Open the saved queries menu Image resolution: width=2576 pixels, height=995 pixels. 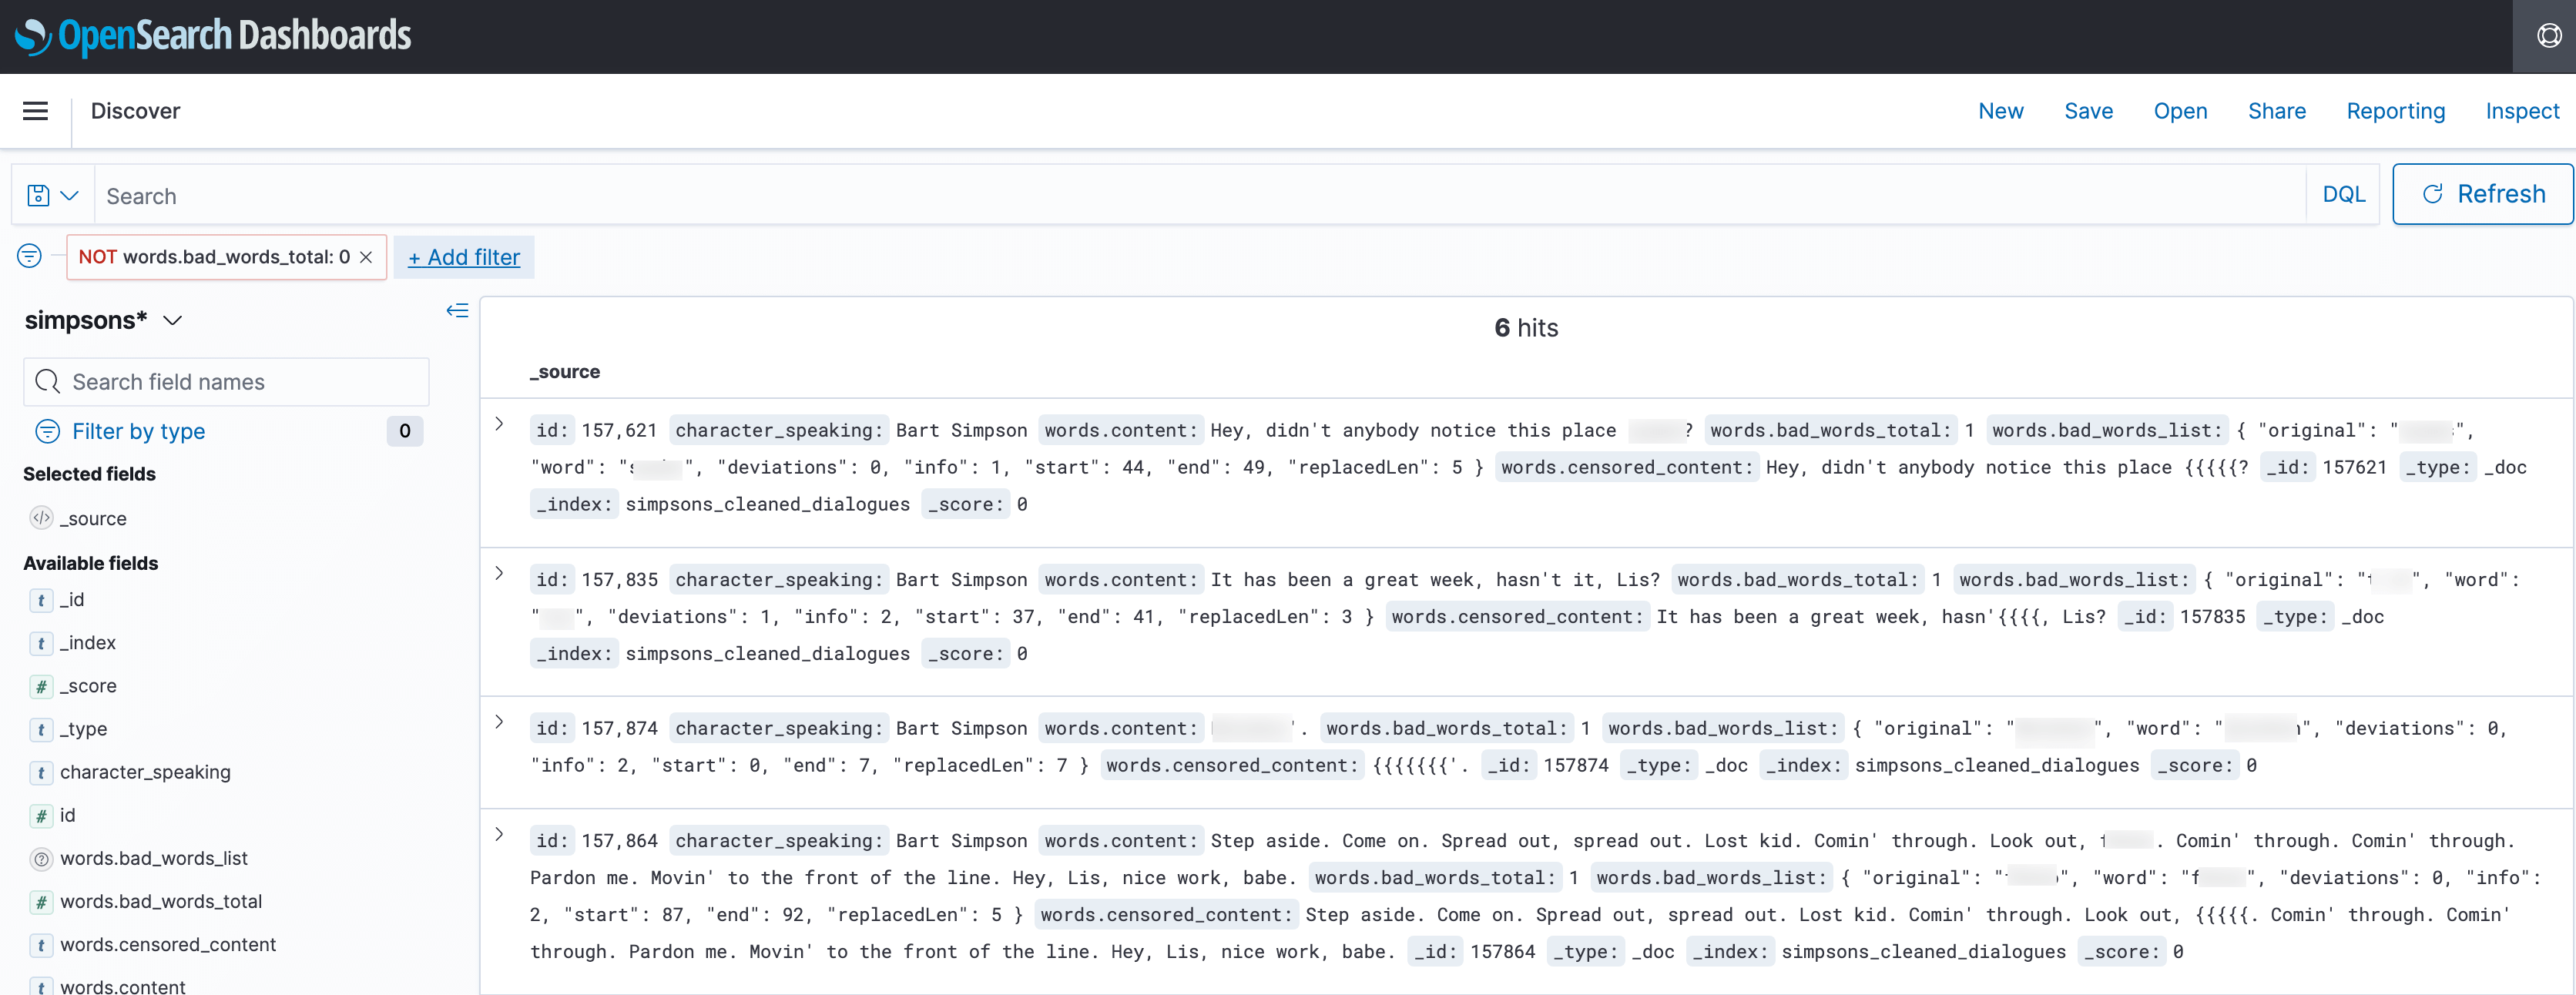52,195
